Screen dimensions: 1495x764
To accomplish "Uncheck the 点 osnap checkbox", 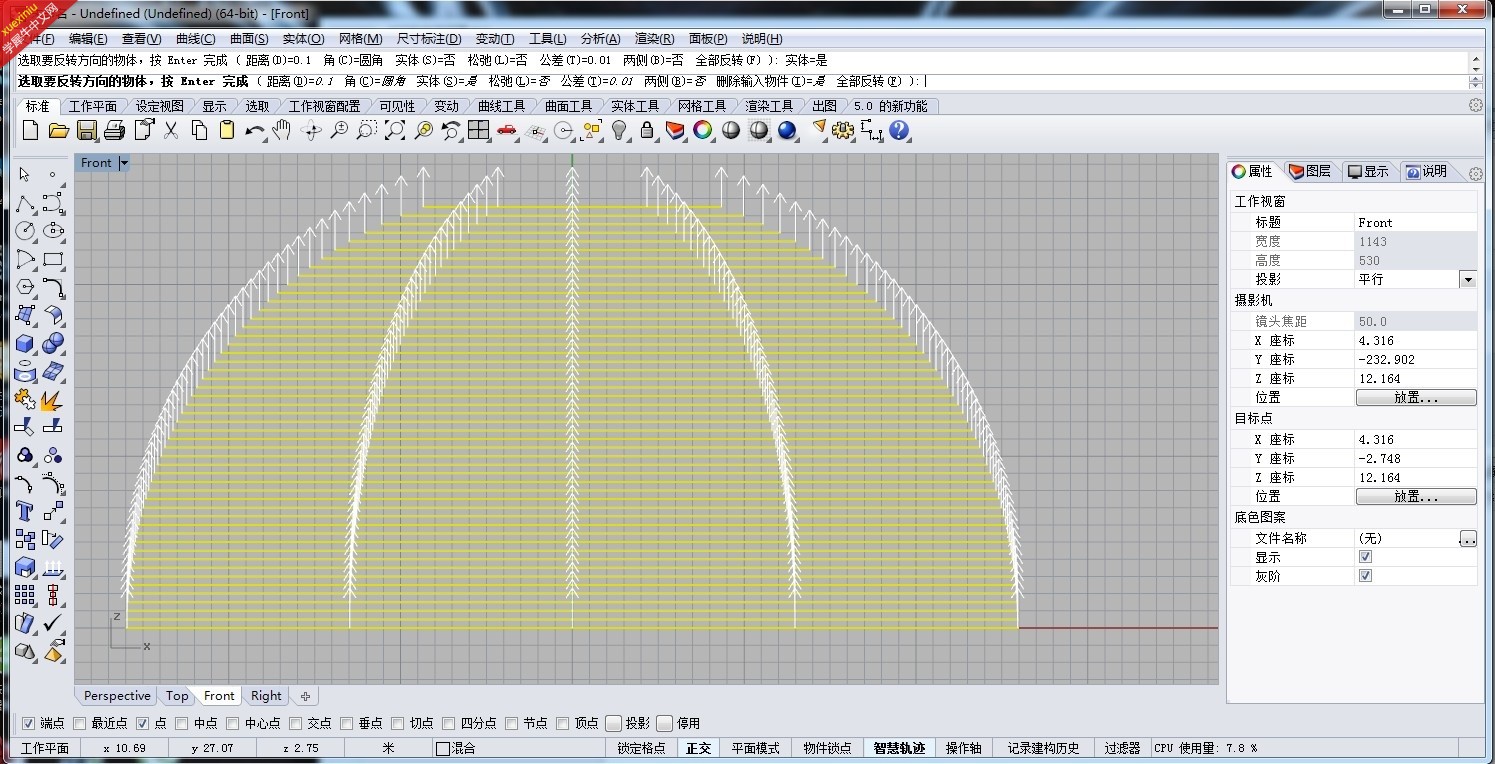I will click(142, 723).
